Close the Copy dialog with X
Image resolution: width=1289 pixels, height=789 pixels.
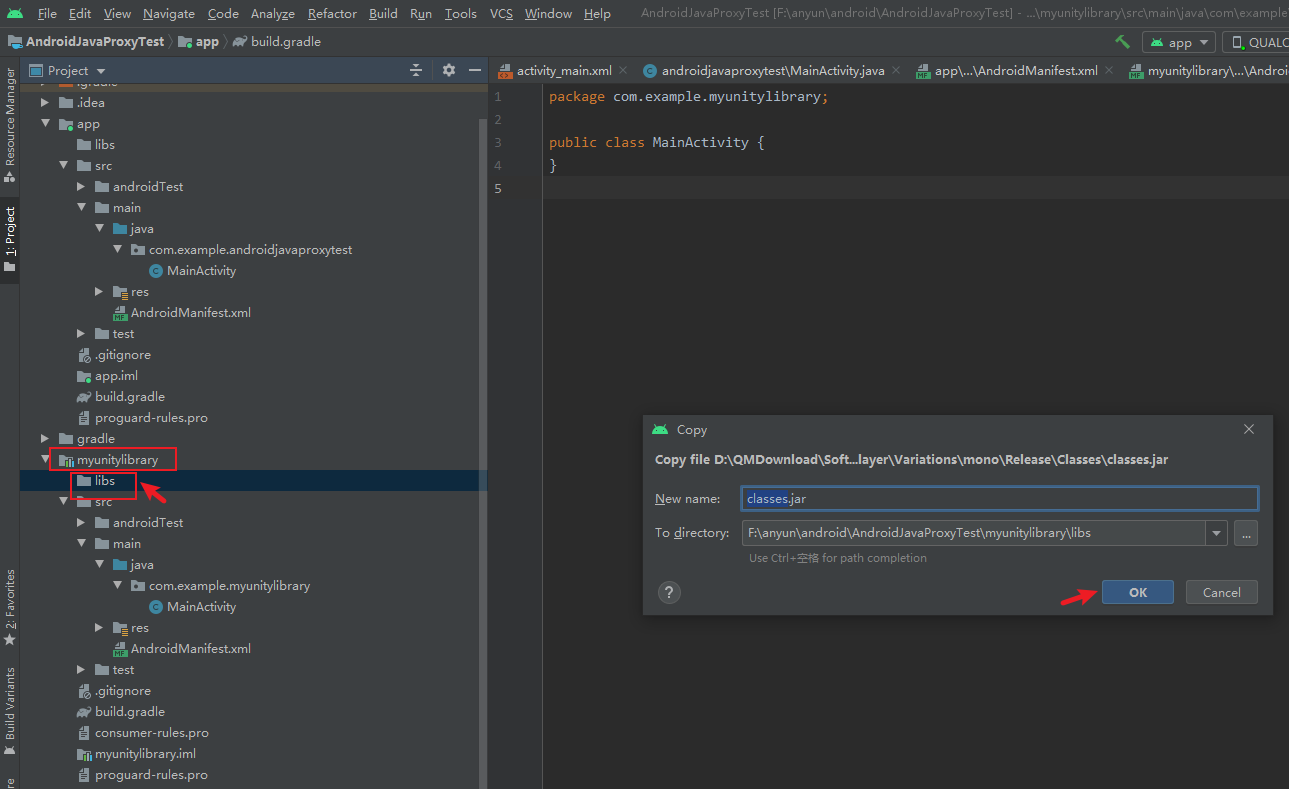(1248, 429)
